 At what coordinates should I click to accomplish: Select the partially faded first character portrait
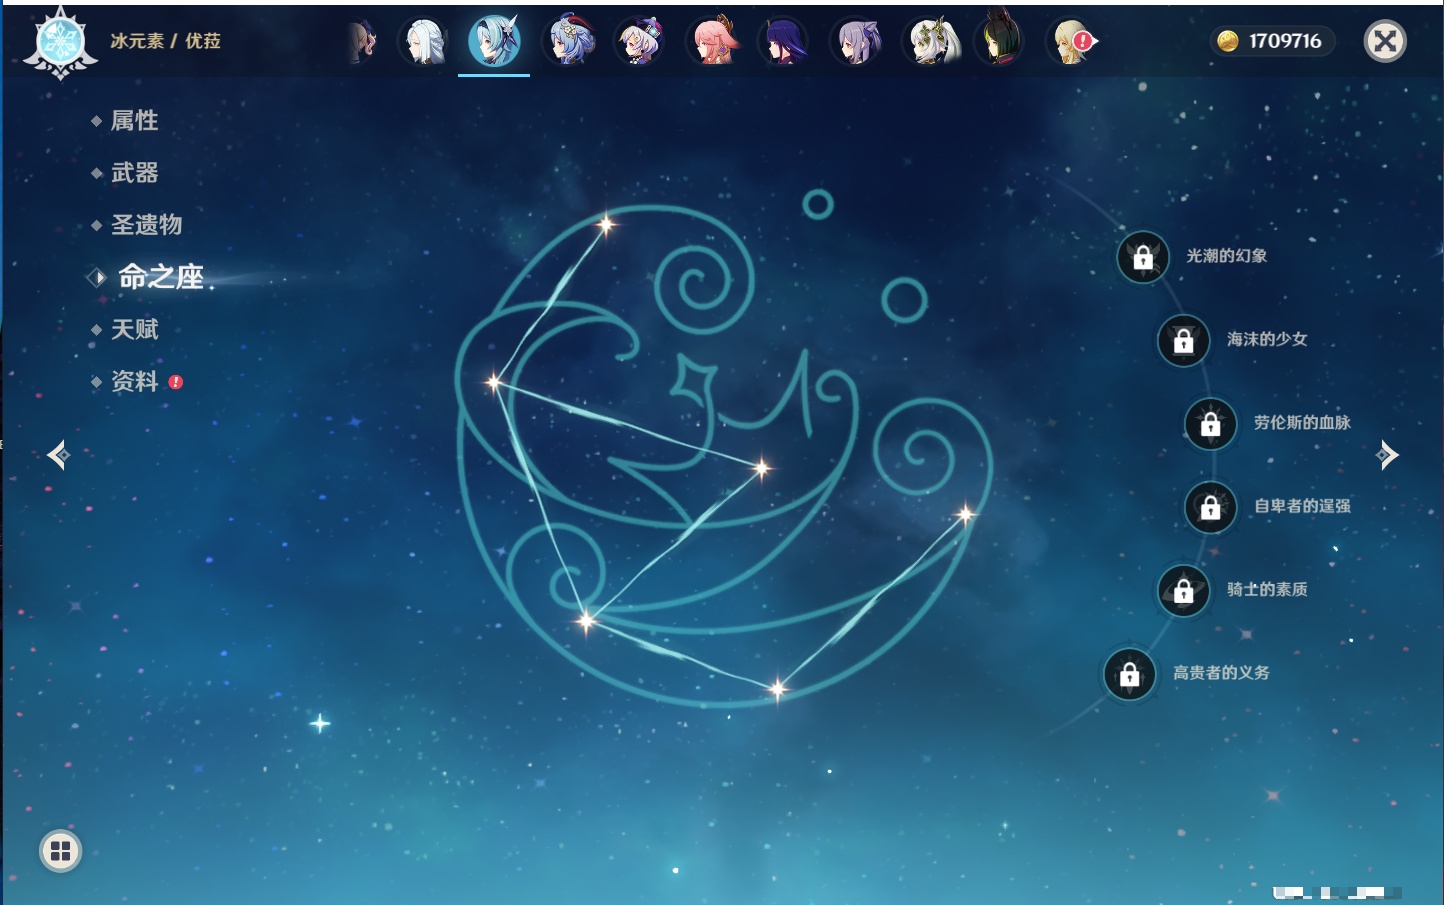click(362, 42)
